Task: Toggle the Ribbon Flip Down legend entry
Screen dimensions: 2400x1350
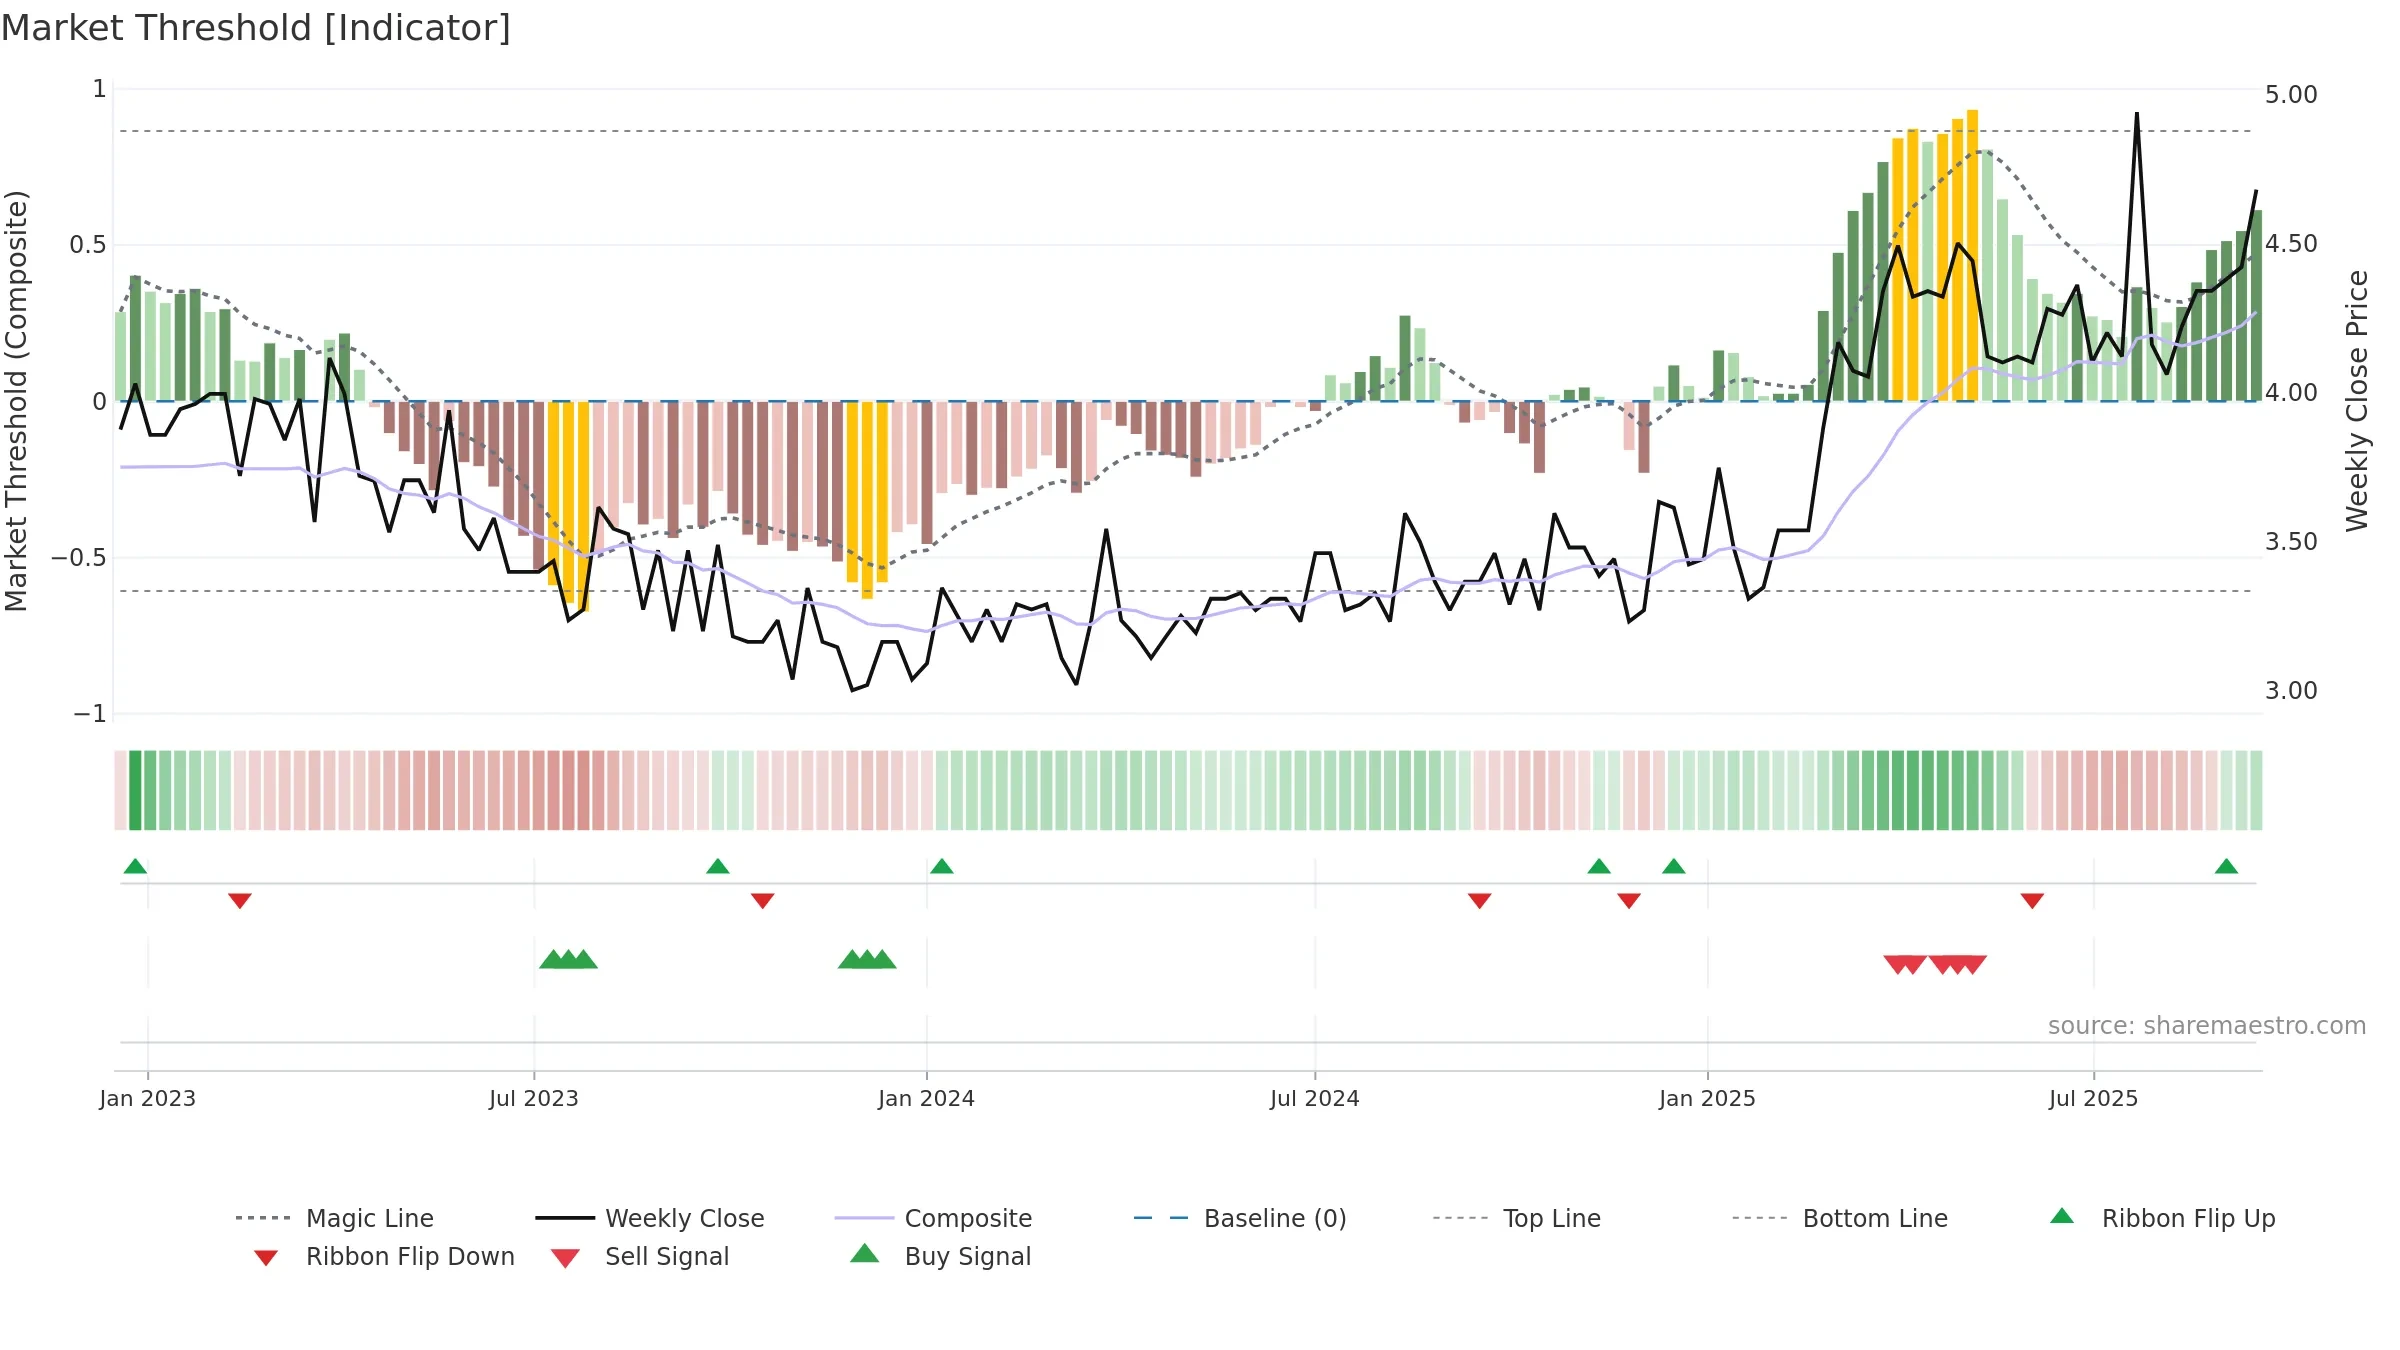Action: point(384,1256)
